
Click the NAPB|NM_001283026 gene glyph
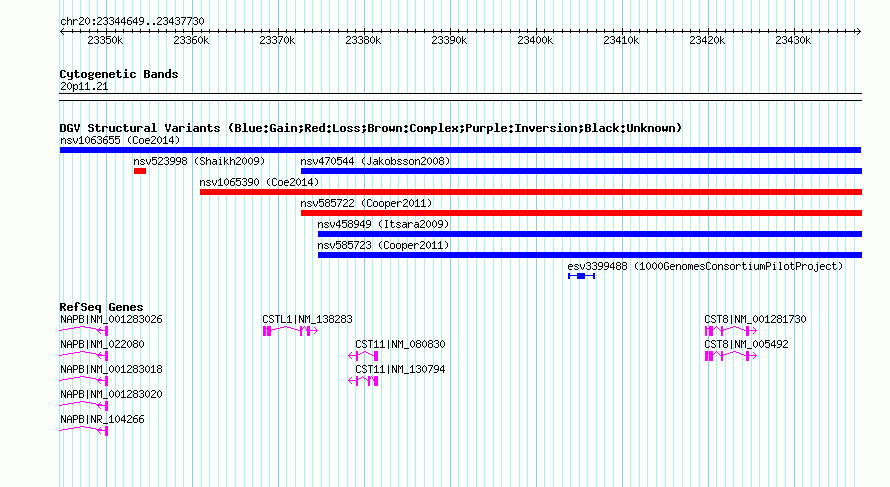click(x=83, y=330)
